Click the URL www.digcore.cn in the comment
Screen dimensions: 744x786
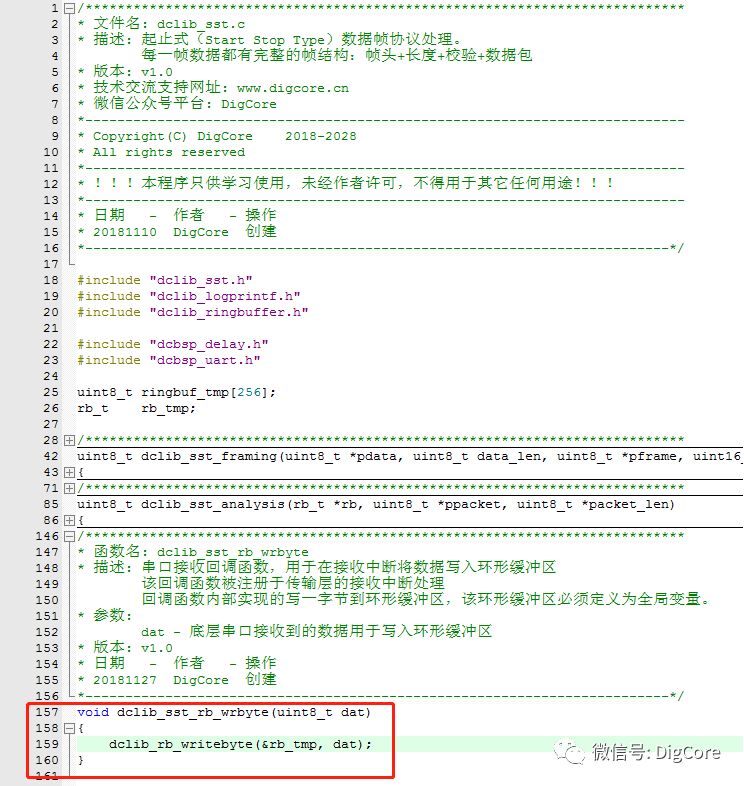pyautogui.click(x=293, y=88)
